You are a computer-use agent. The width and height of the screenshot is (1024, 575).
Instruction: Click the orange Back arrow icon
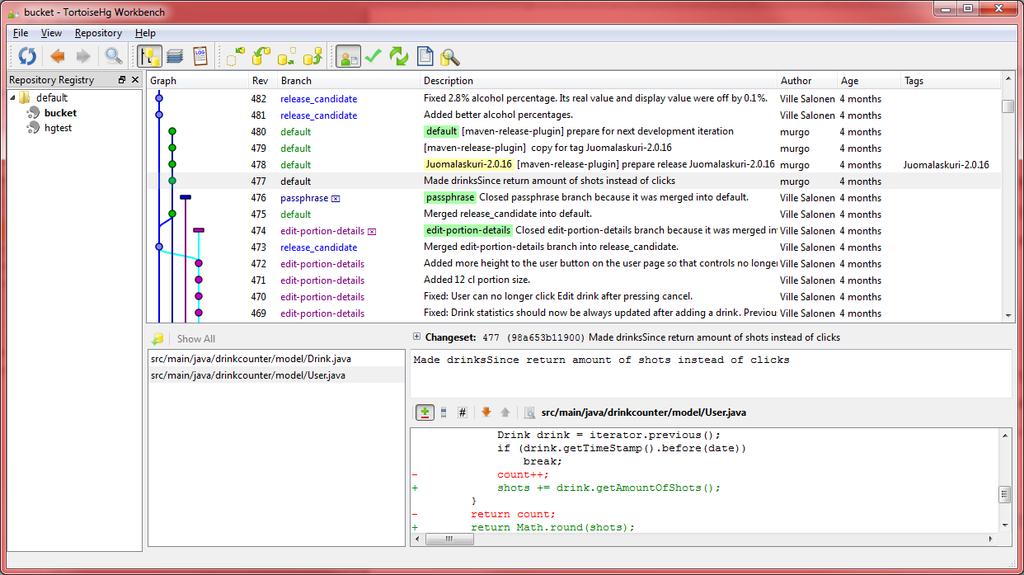(x=57, y=57)
